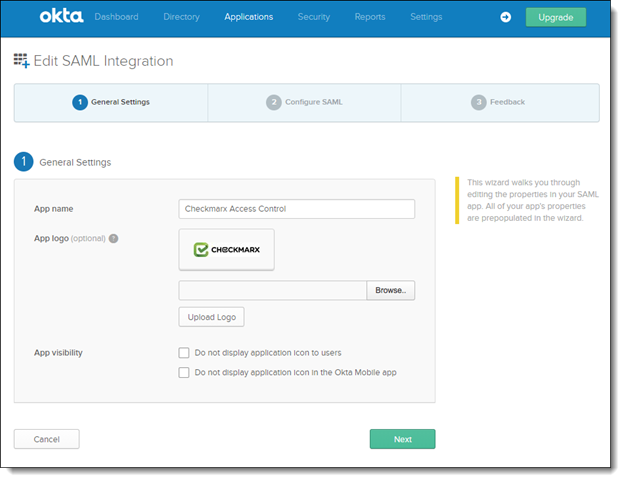
Task: Open the Applications menu
Action: coord(249,17)
